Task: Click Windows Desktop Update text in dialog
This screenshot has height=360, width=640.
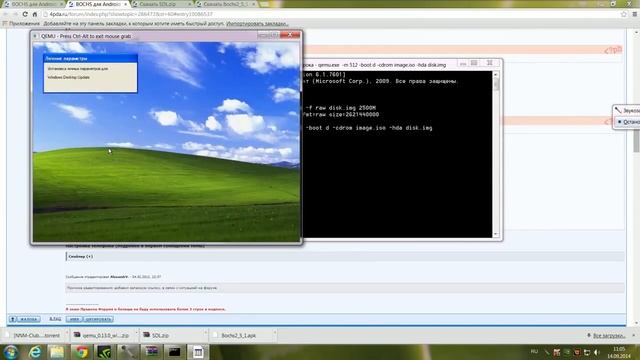Action: (x=69, y=77)
